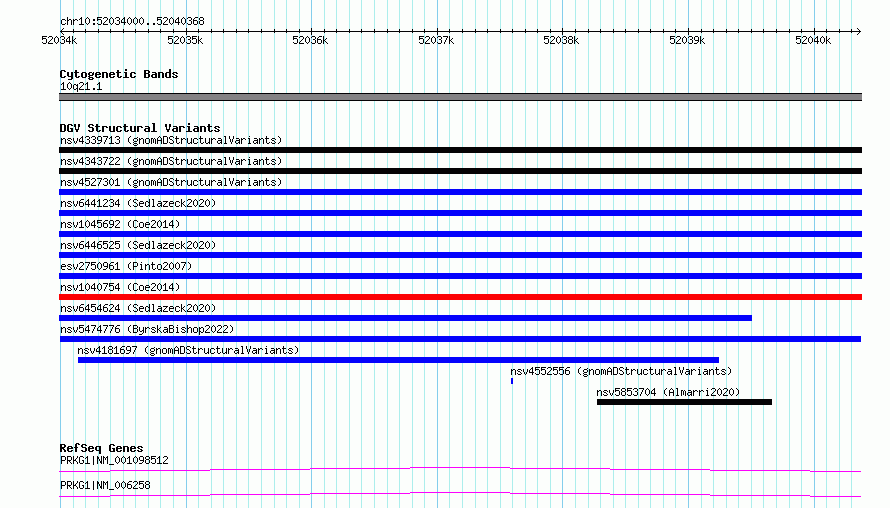Click the esv2750961 (Pinto2007) label
890x508 pixels.
click(x=126, y=266)
